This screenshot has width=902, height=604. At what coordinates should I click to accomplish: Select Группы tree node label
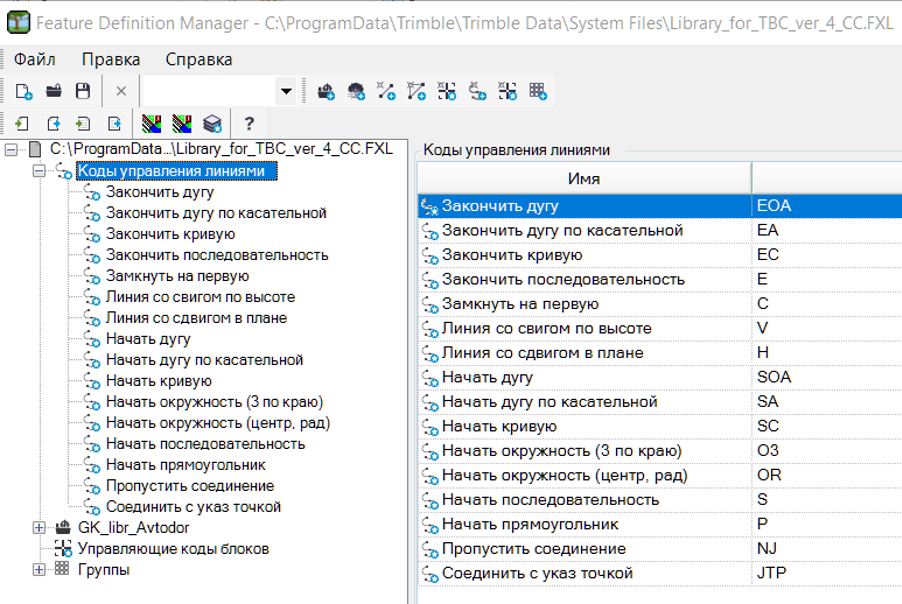pyautogui.click(x=104, y=569)
